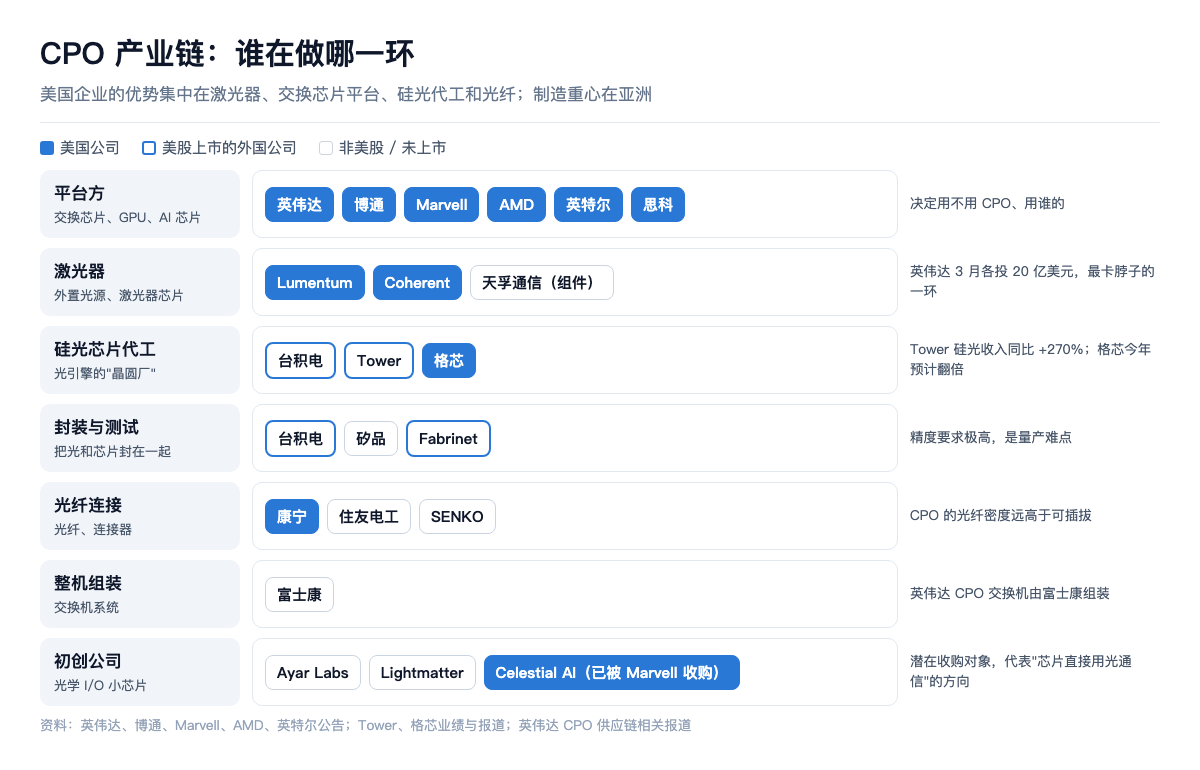Viewport: 1200px width, 770px height.
Task: Click the 光纤连接 category heading
Action: click(88, 505)
